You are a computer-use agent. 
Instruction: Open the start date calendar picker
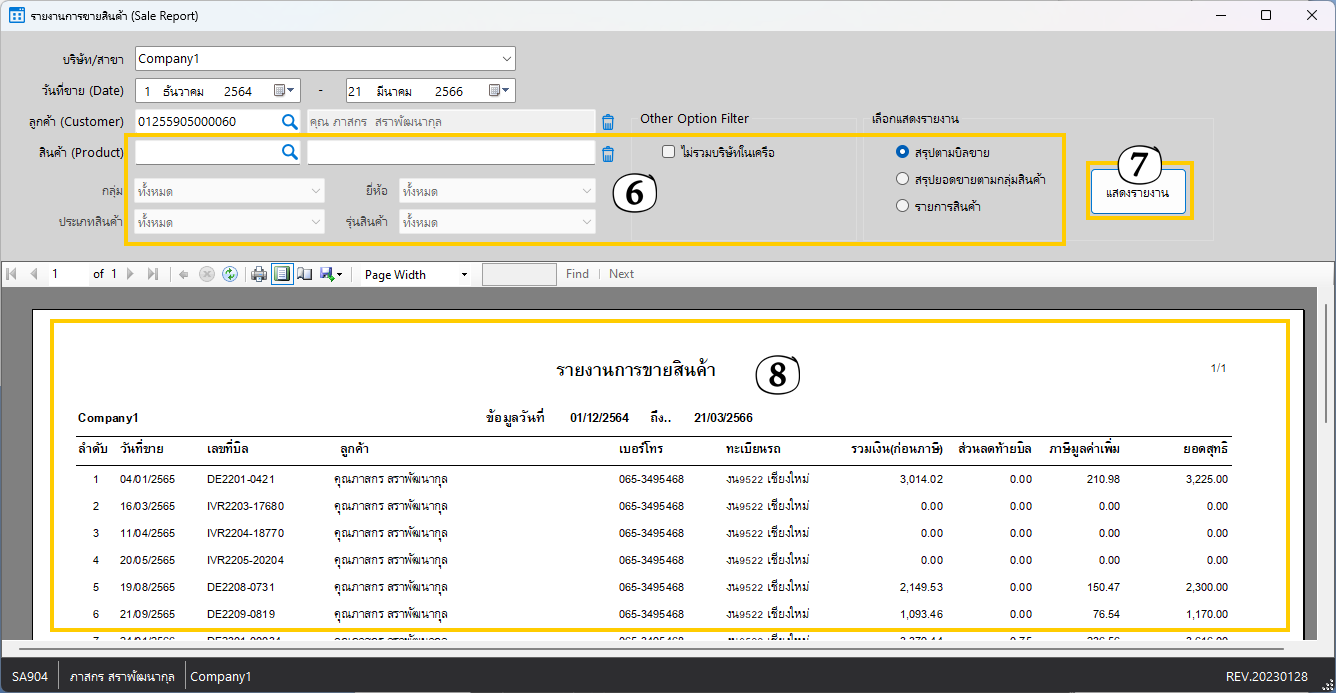(x=285, y=91)
